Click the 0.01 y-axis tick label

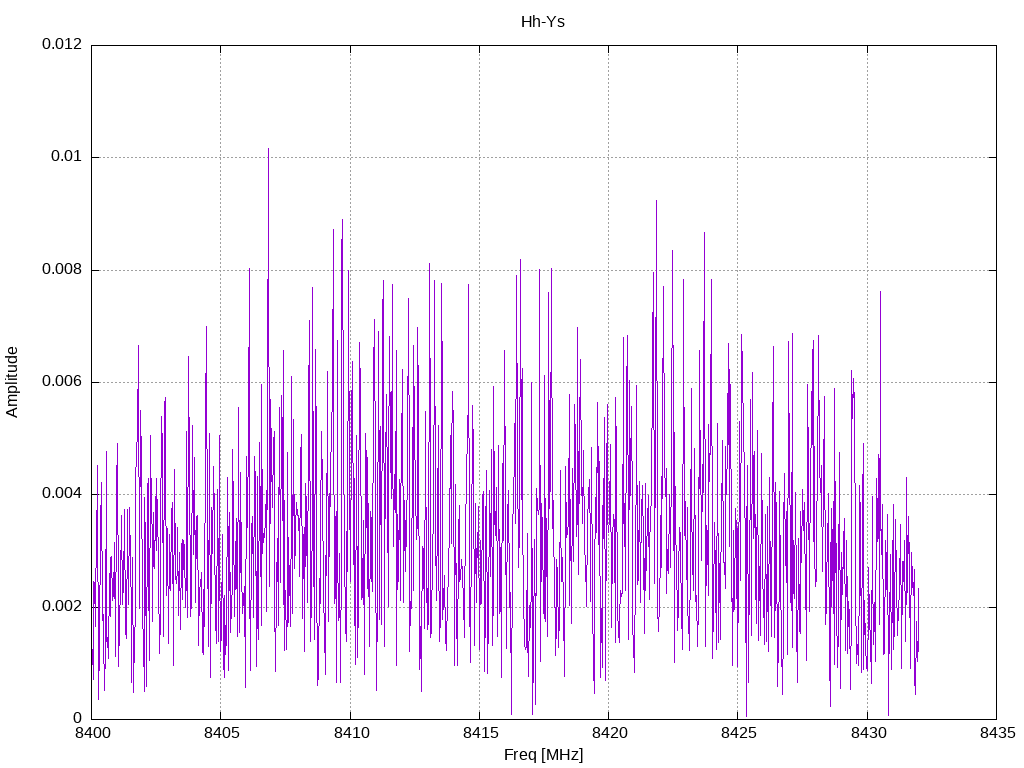pyautogui.click(x=67, y=156)
